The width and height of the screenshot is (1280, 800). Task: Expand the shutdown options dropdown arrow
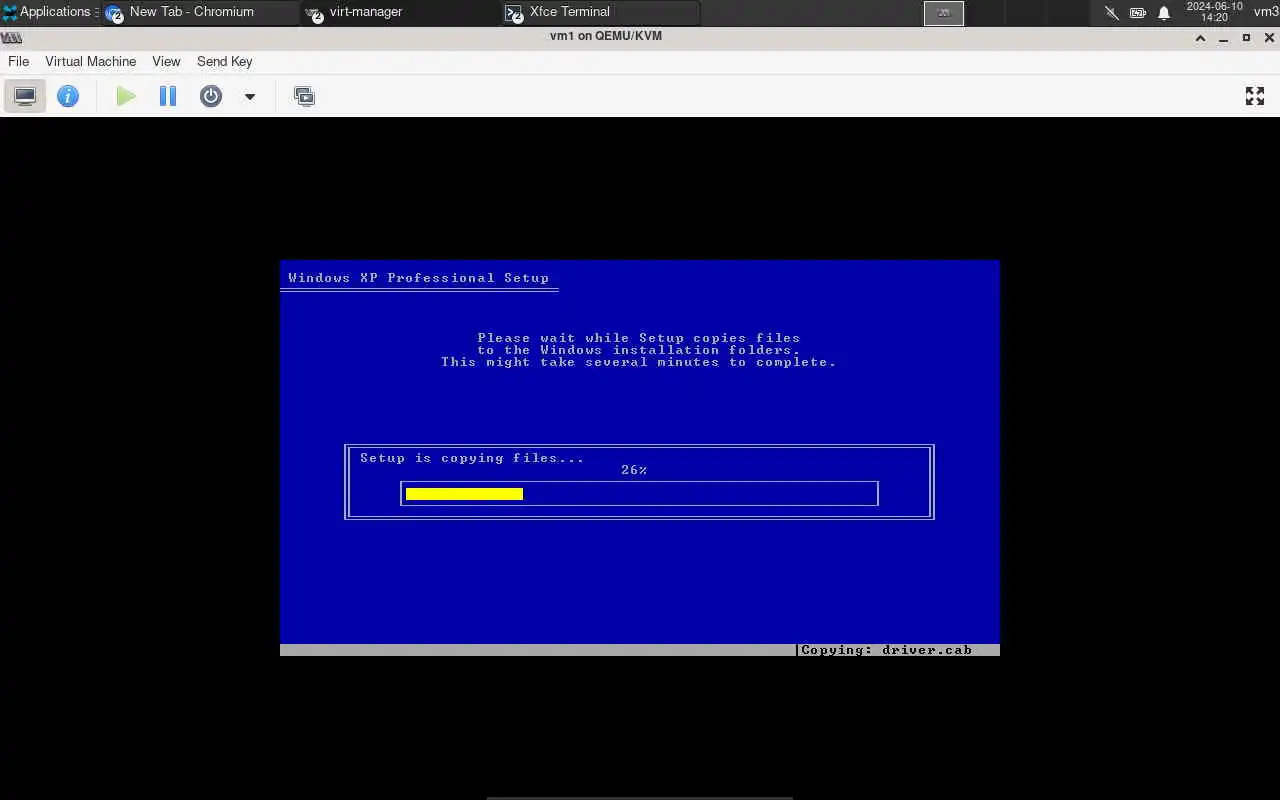(x=250, y=97)
